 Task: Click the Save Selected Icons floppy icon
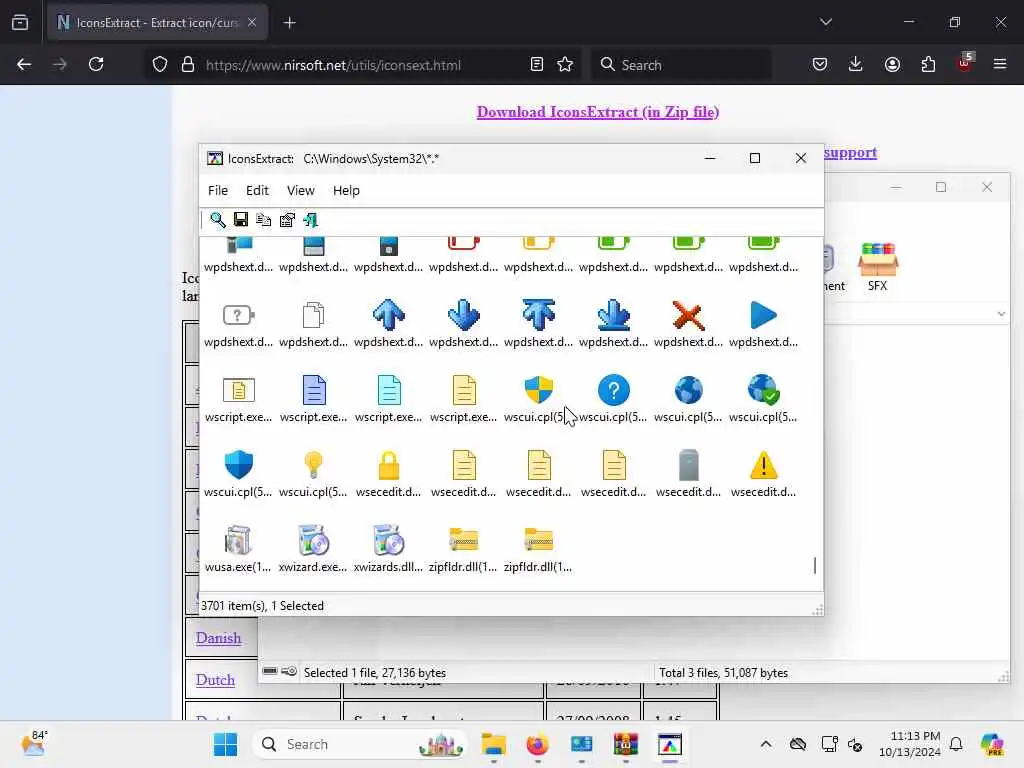241,219
